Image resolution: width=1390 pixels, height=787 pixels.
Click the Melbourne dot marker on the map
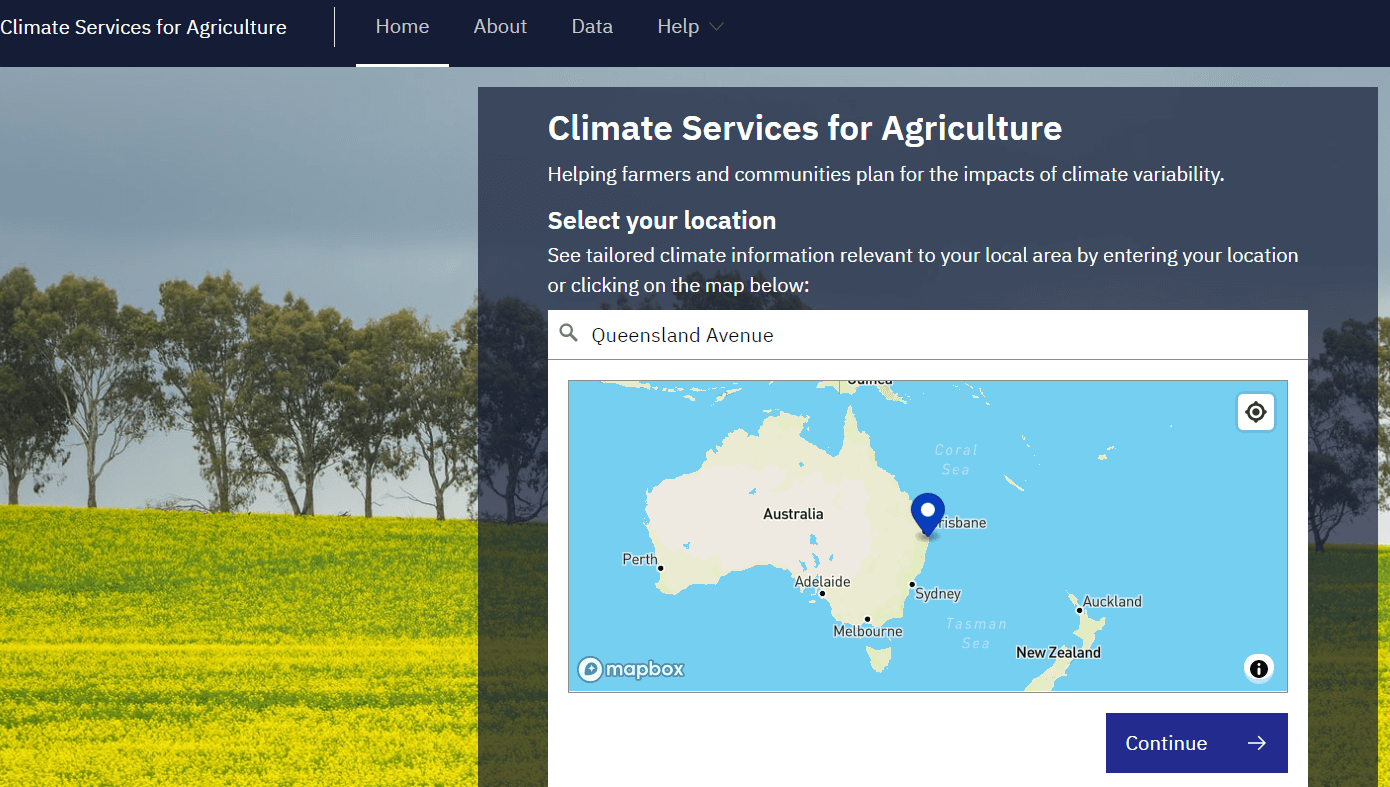[x=868, y=619]
